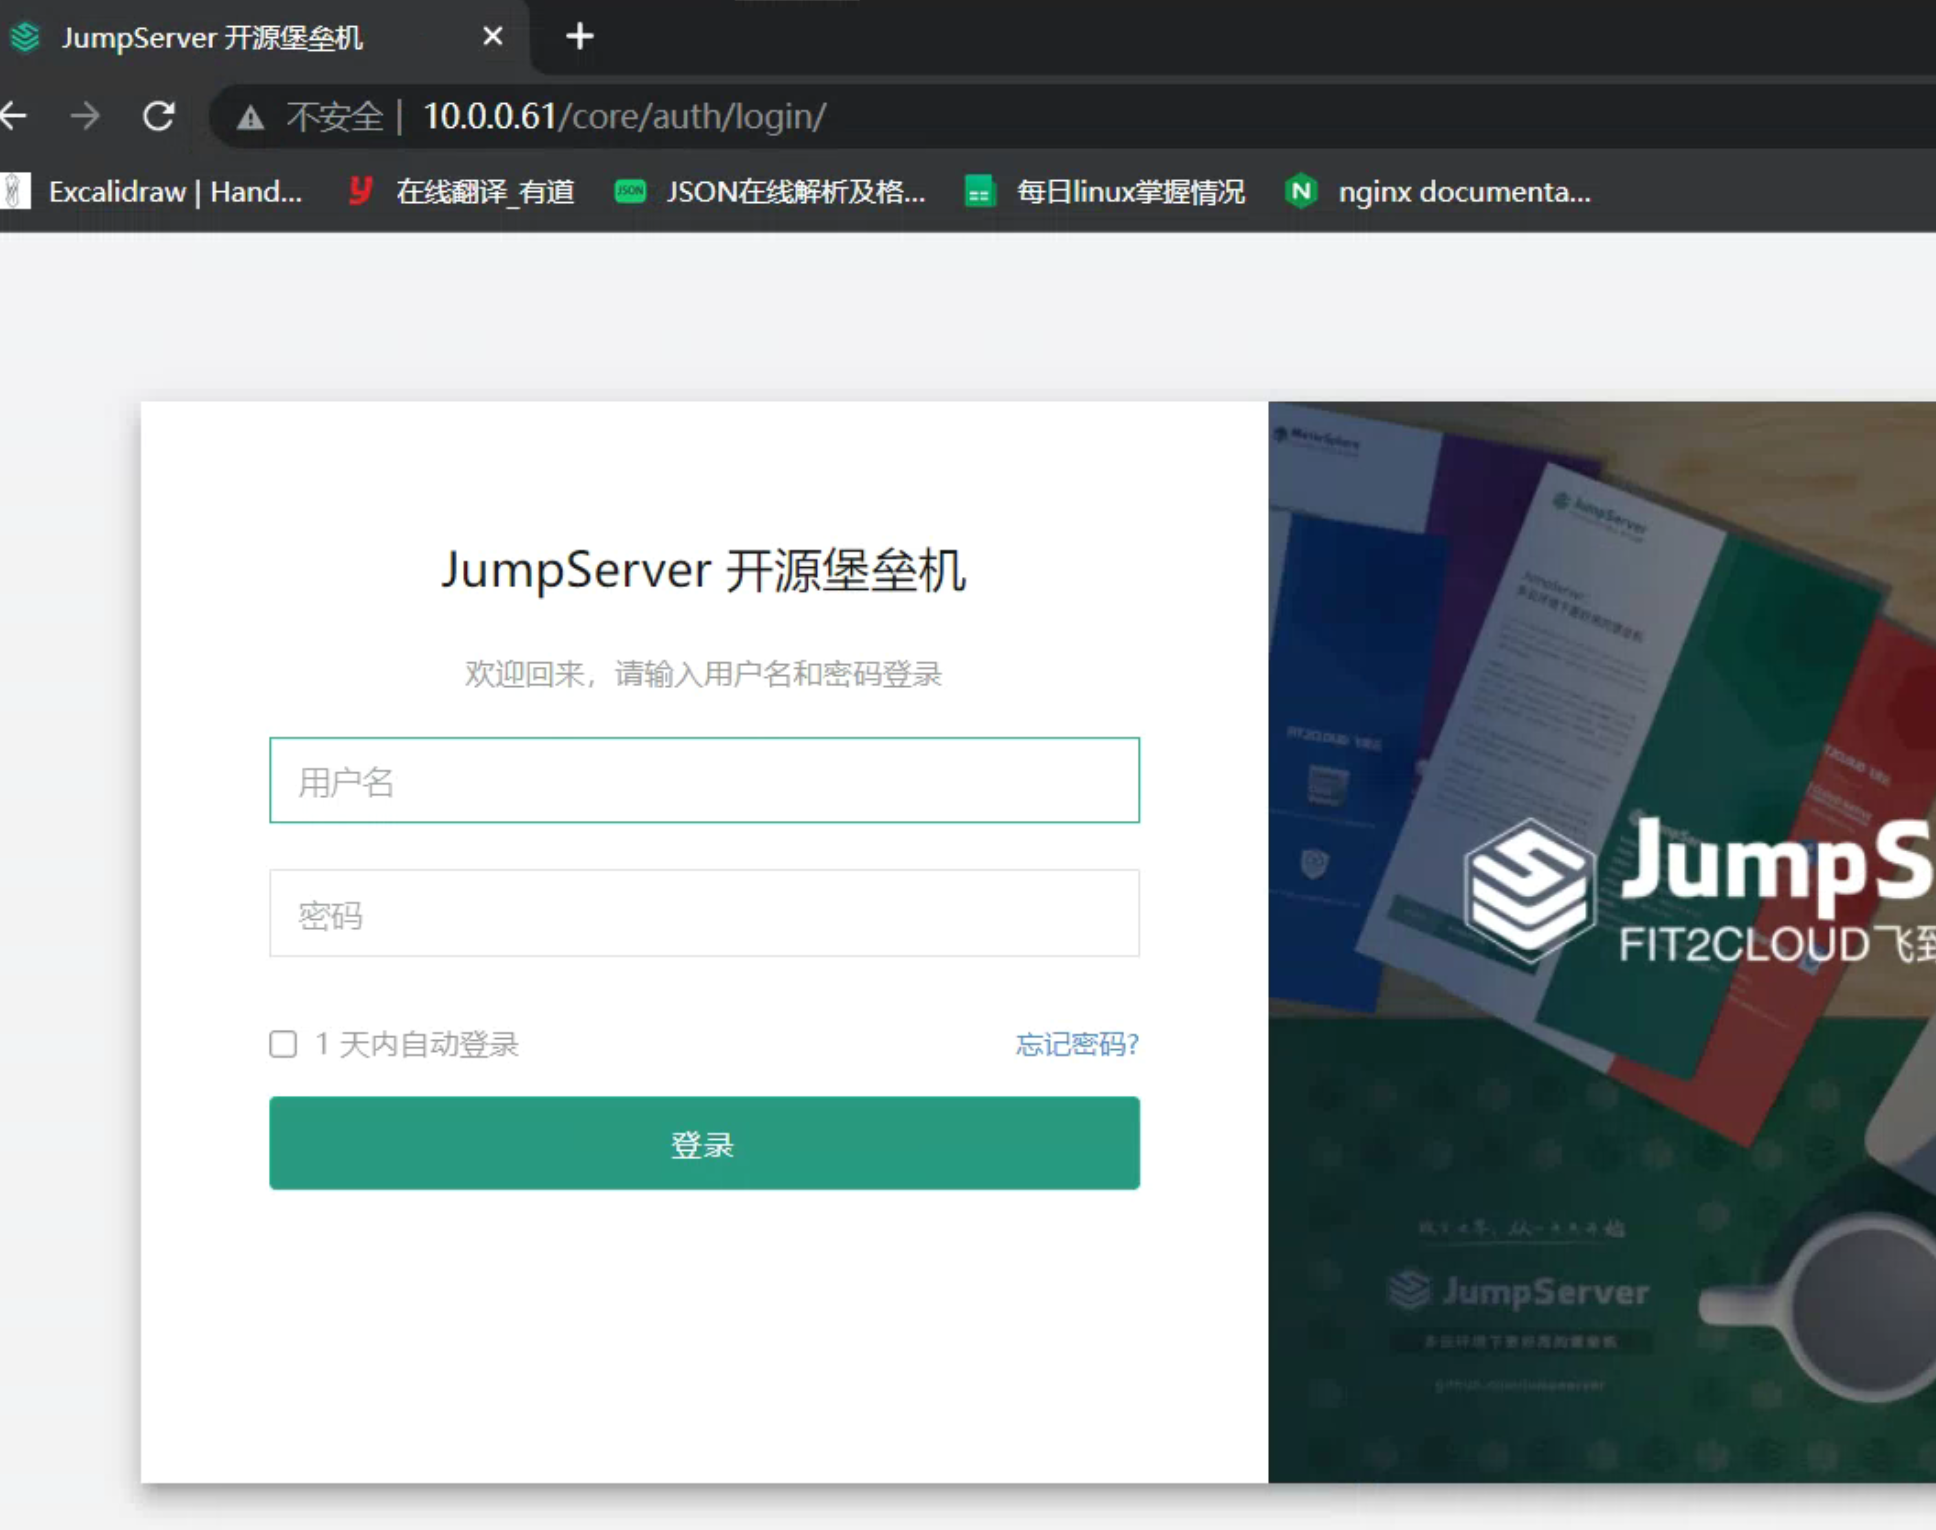Click the nginx documentation bookmark icon
1936x1530 pixels.
[x=1300, y=191]
